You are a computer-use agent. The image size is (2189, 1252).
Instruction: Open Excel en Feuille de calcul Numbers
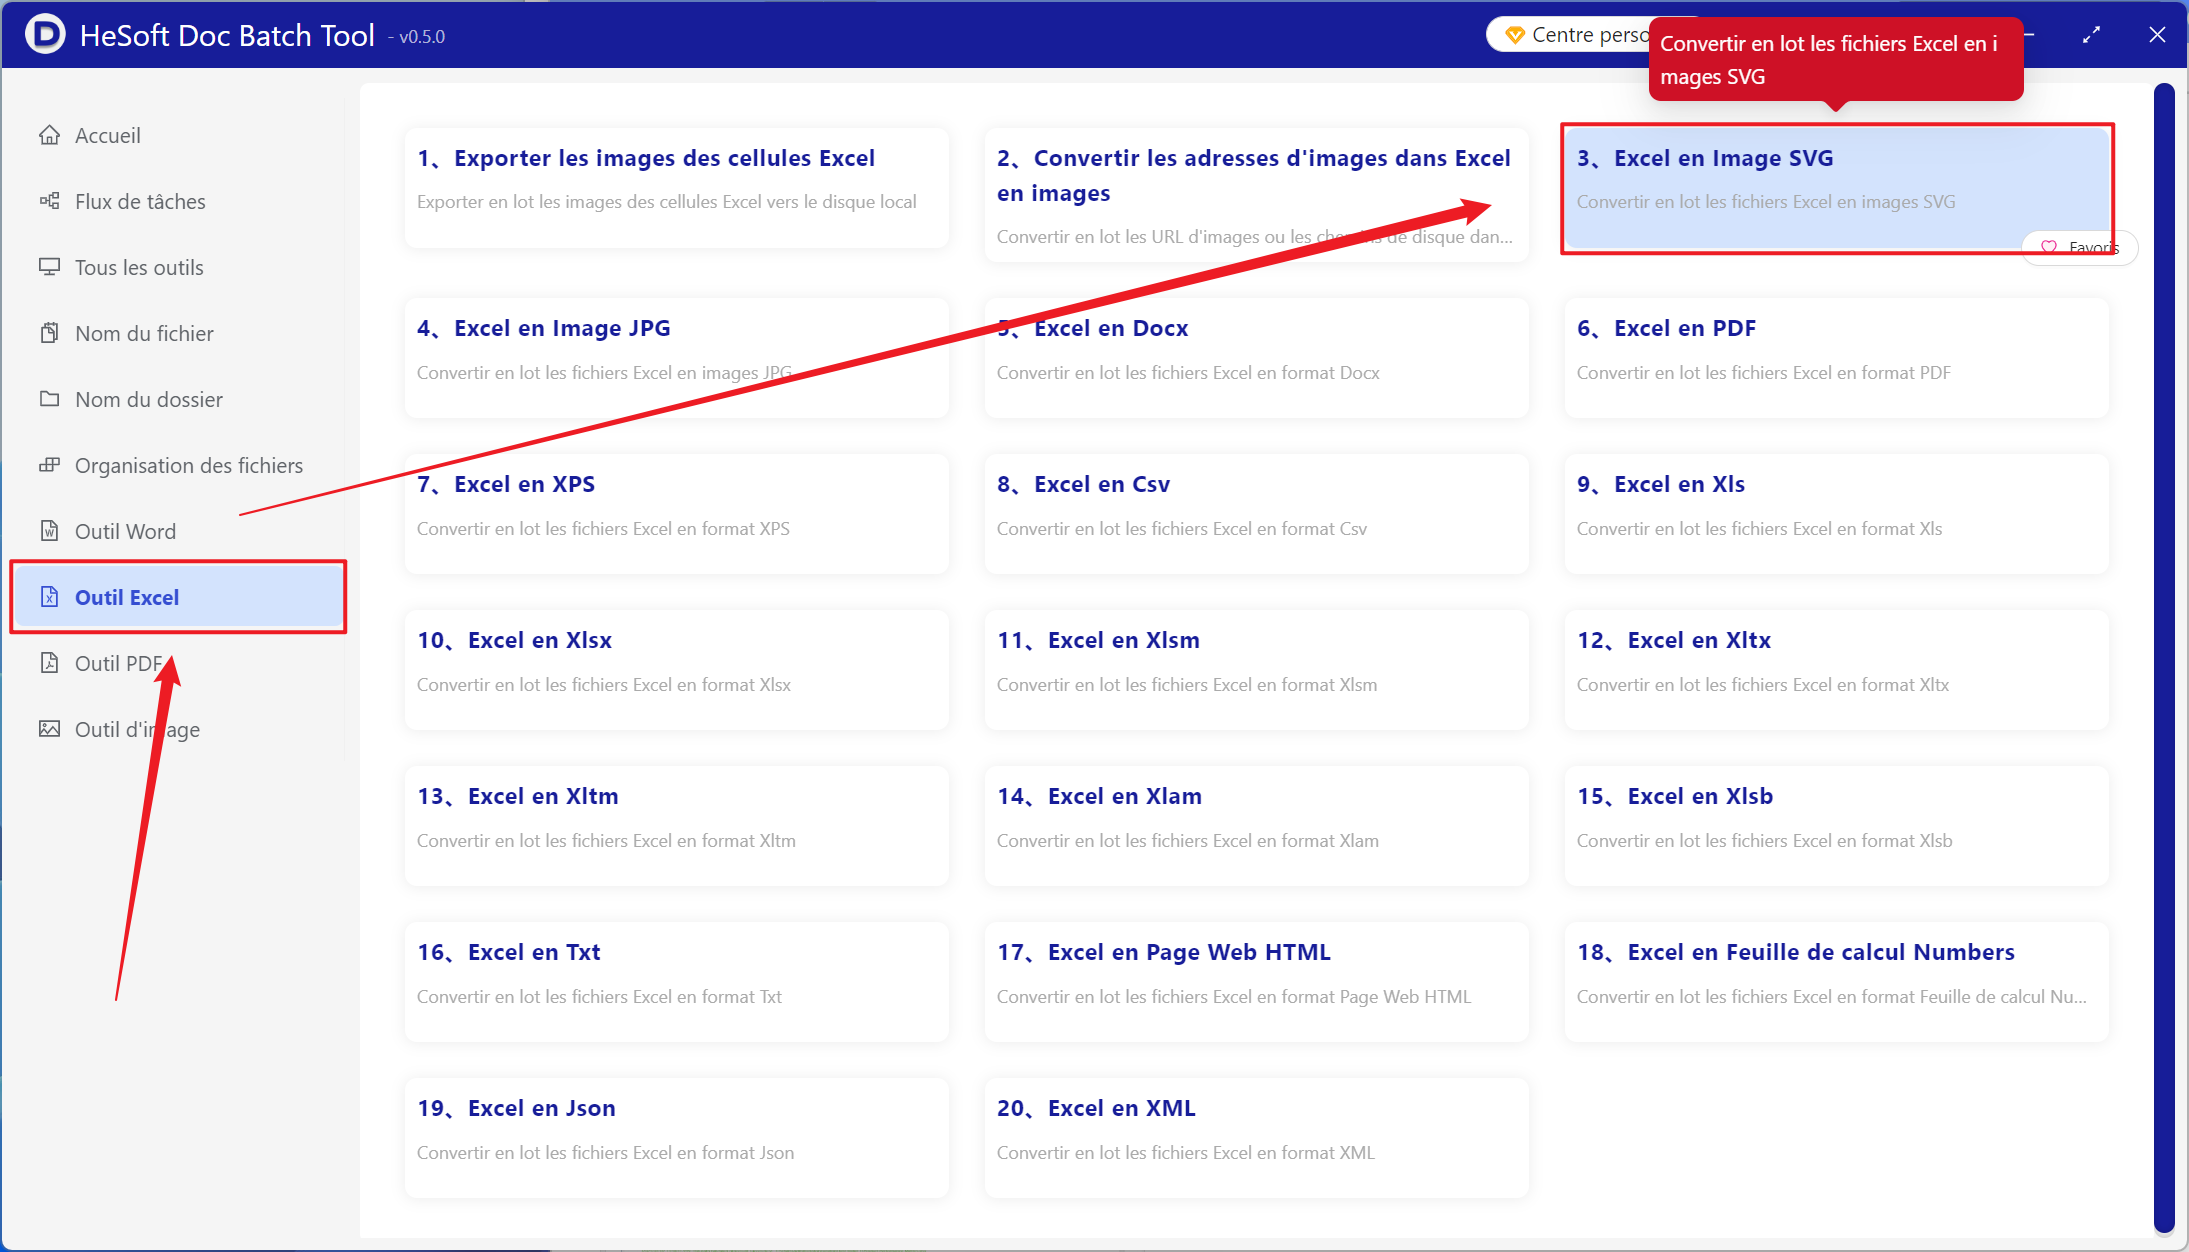point(1836,981)
